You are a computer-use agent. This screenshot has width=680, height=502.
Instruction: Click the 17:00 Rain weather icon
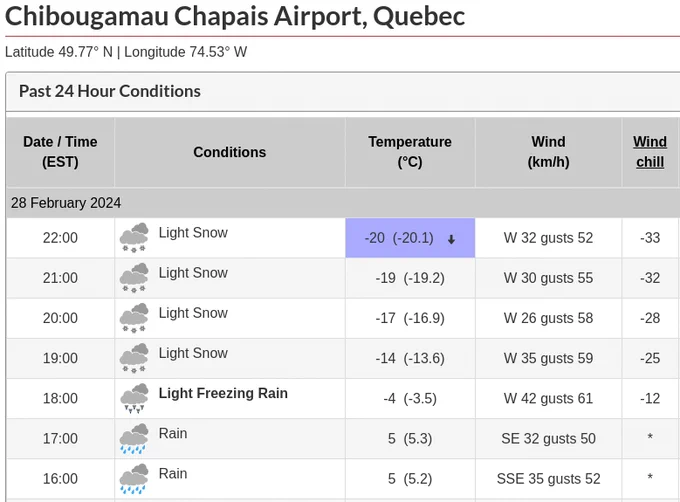(x=134, y=439)
